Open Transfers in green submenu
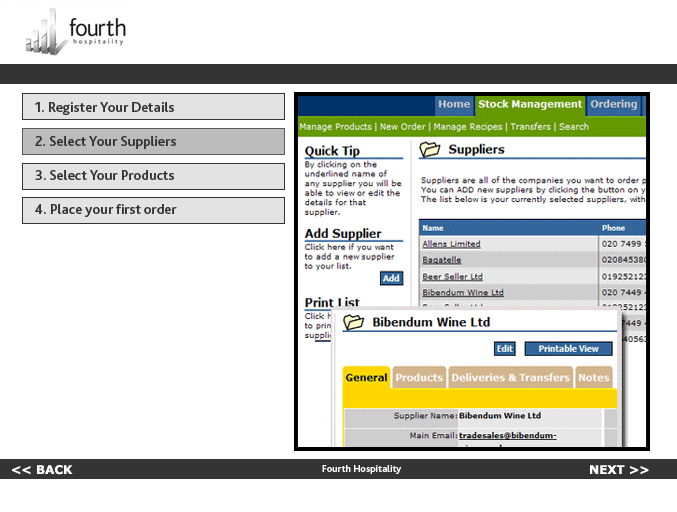 pos(531,127)
